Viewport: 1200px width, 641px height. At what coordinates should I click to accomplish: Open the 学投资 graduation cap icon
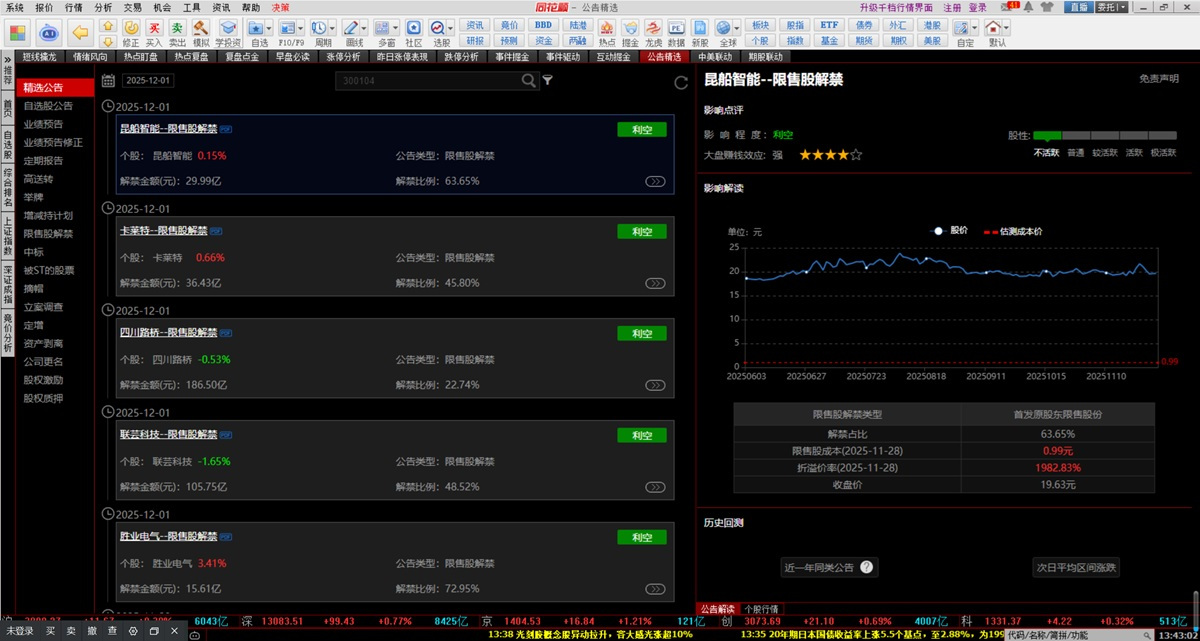[227, 27]
